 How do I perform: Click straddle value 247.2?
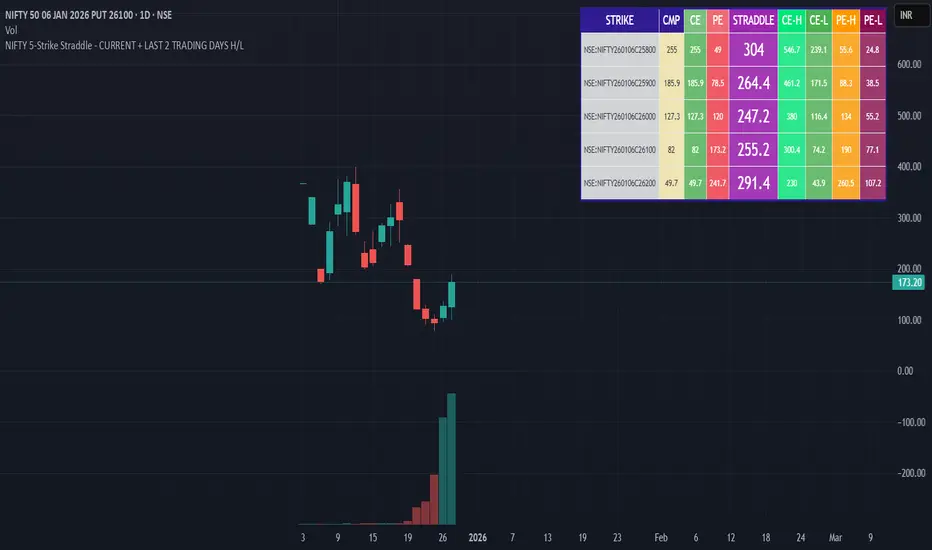point(753,116)
